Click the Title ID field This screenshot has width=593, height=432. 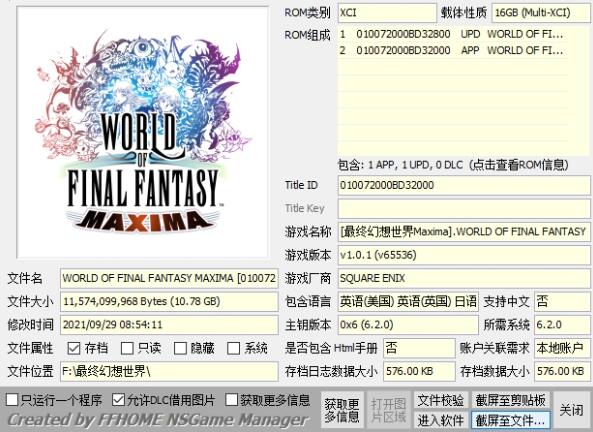coord(464,185)
